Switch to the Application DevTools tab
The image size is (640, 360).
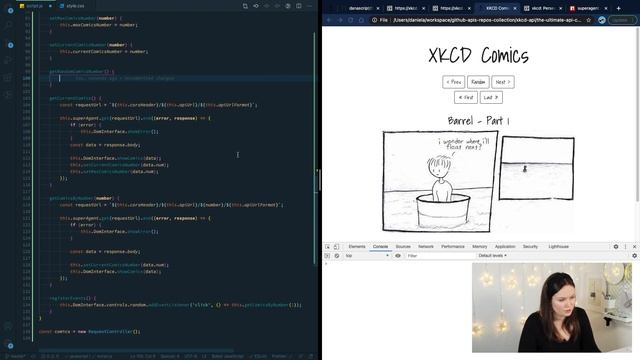click(x=505, y=247)
